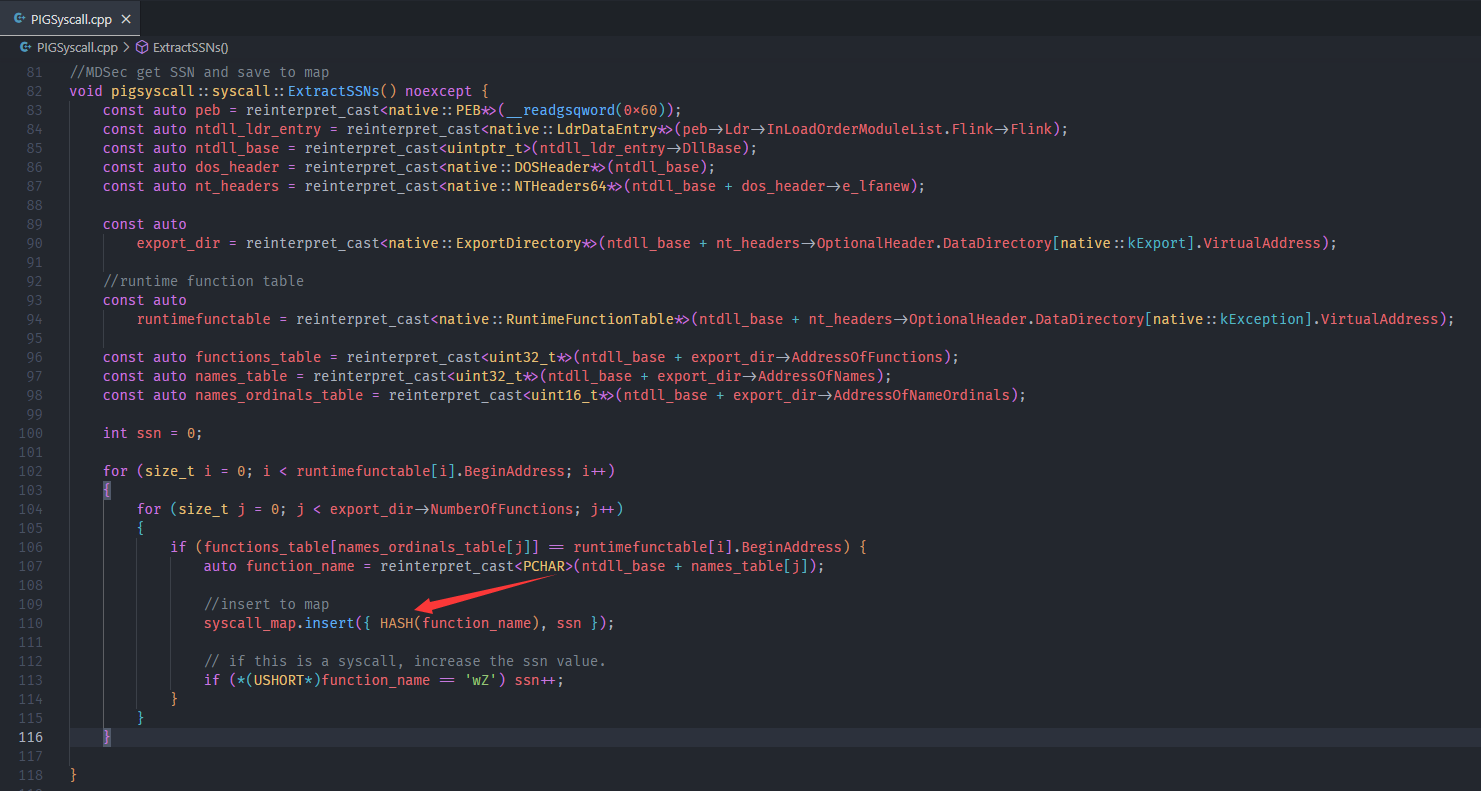
Task: Click 'AddressOfNames' on line 97
Action: (816, 376)
